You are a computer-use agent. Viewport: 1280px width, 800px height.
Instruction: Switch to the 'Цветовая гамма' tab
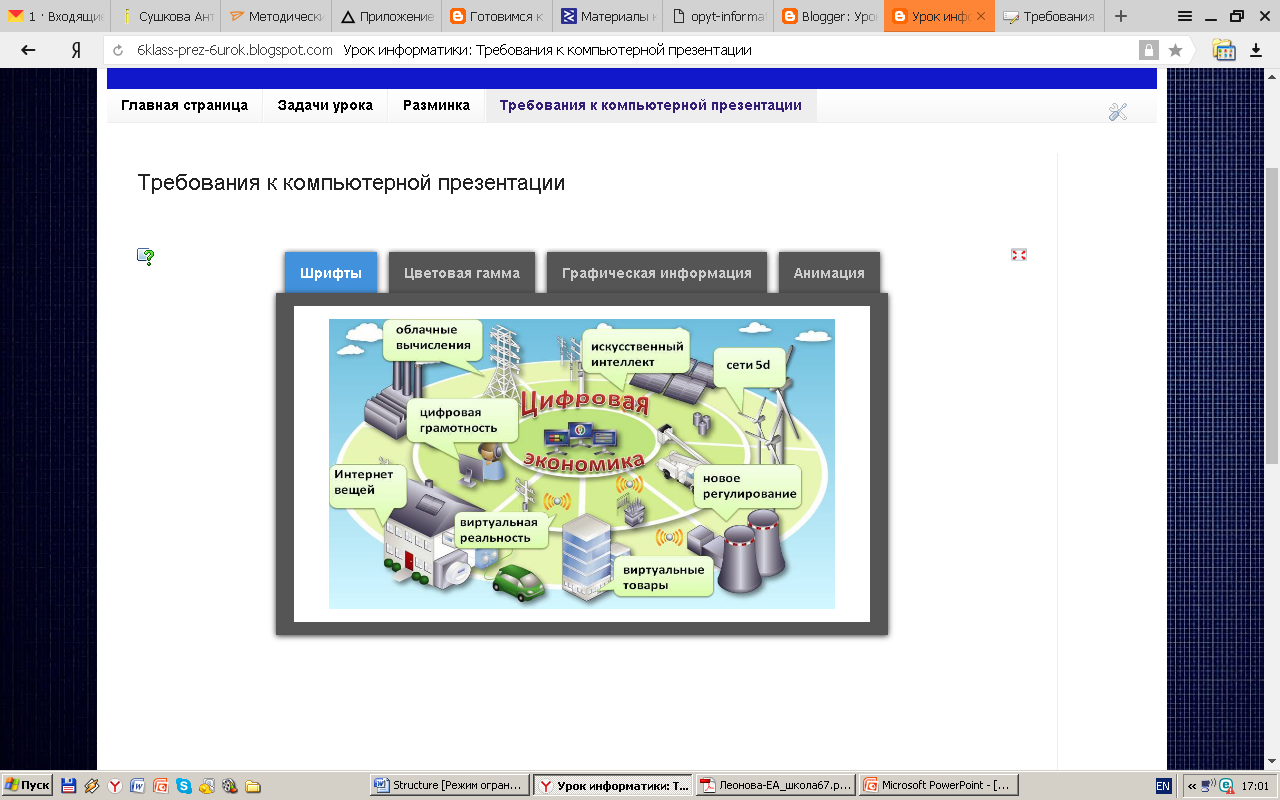coord(461,273)
